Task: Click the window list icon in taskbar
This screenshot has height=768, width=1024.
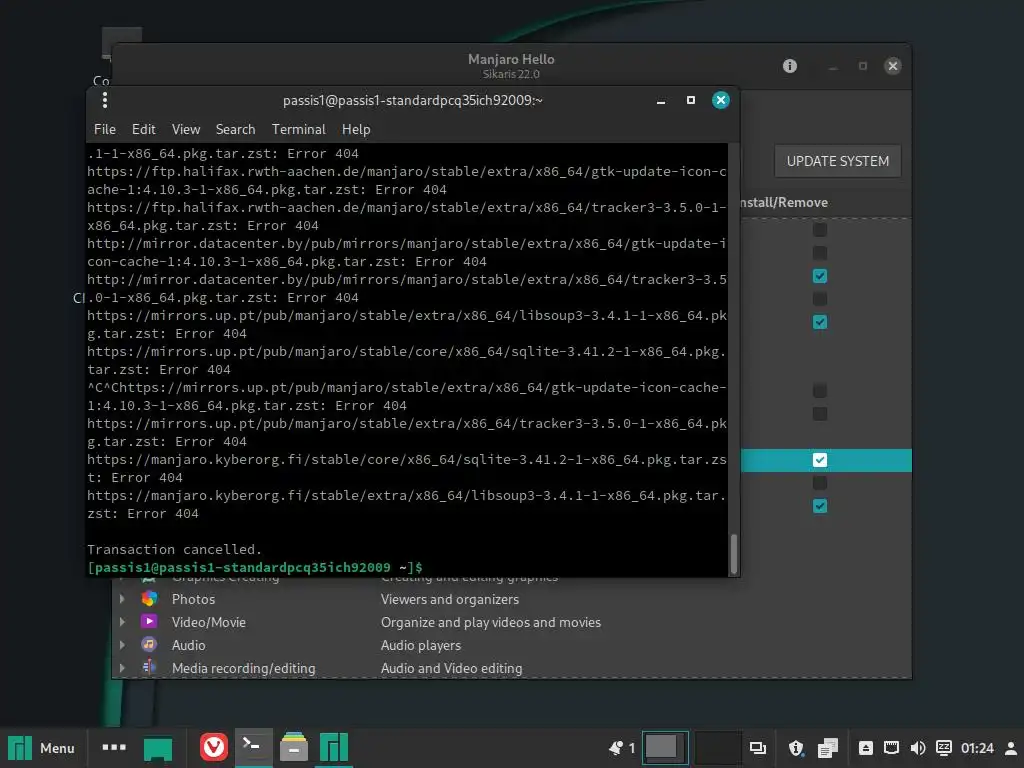Action: [x=758, y=748]
